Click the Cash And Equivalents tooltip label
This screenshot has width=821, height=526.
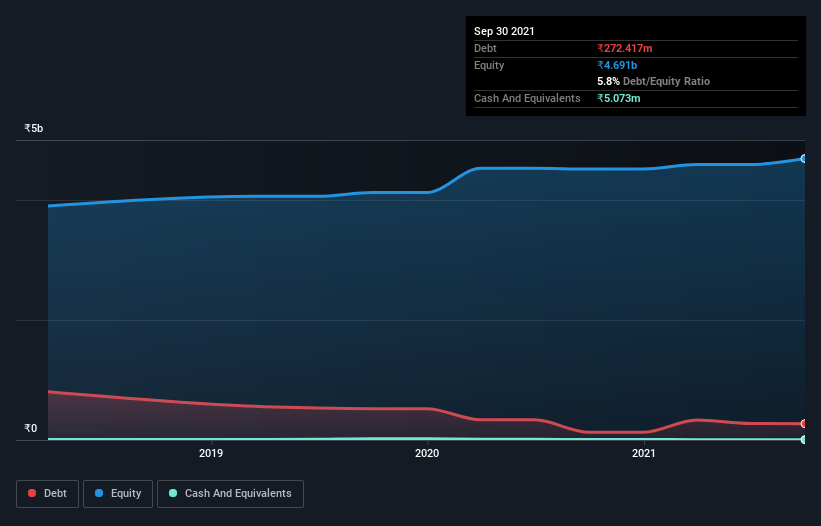(x=527, y=98)
